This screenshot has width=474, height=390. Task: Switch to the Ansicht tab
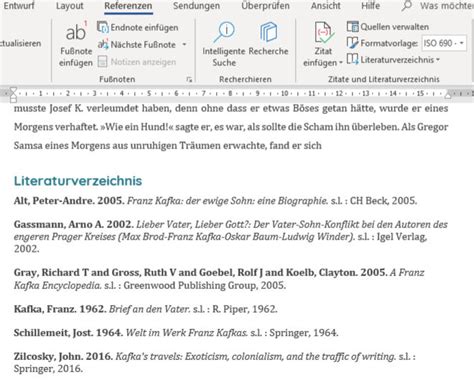pyautogui.click(x=326, y=6)
